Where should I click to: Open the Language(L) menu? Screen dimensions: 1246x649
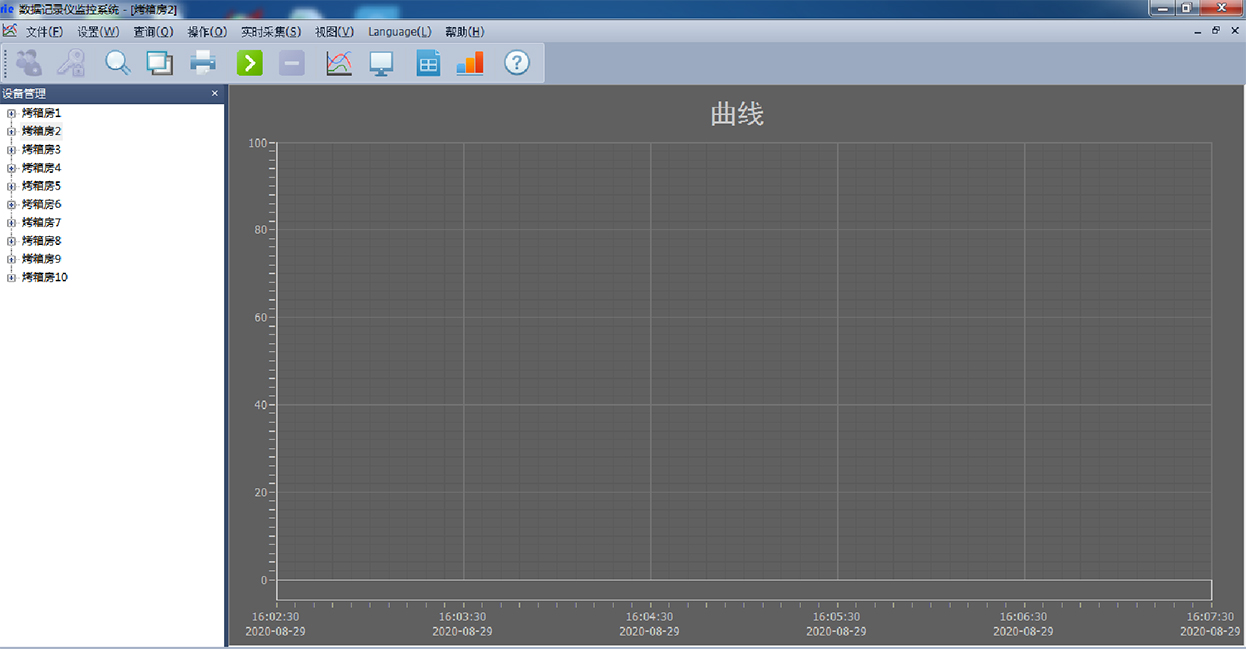tap(399, 32)
